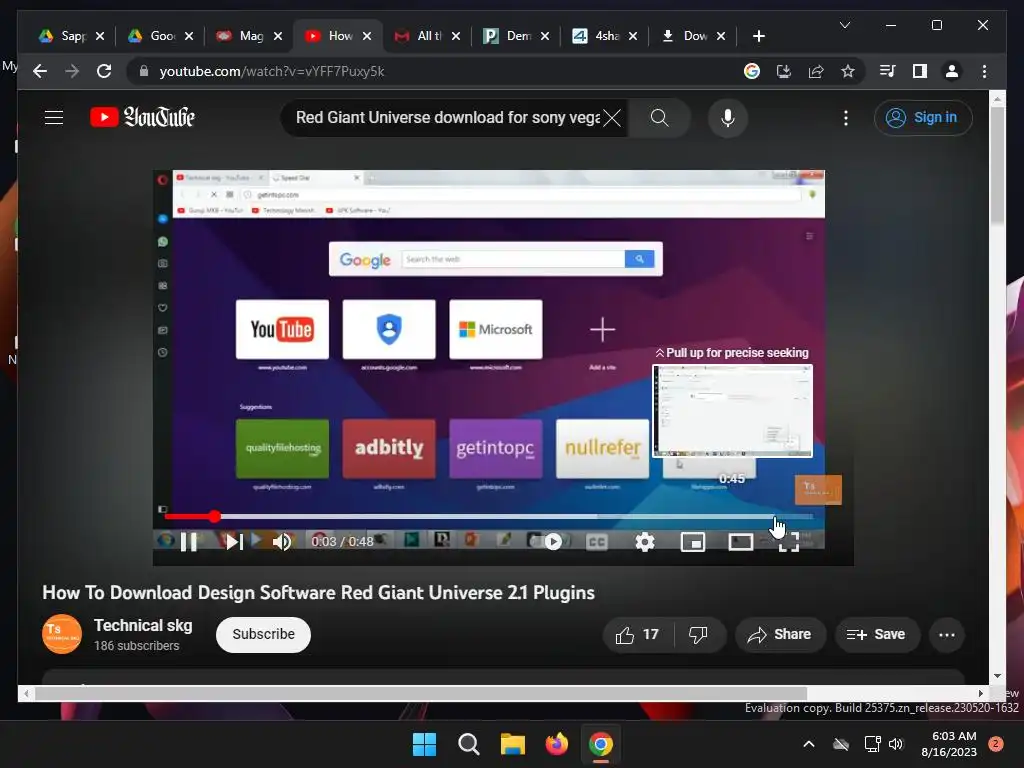Open tab search dropdown arrow
The height and width of the screenshot is (768, 1024).
pyautogui.click(x=844, y=25)
